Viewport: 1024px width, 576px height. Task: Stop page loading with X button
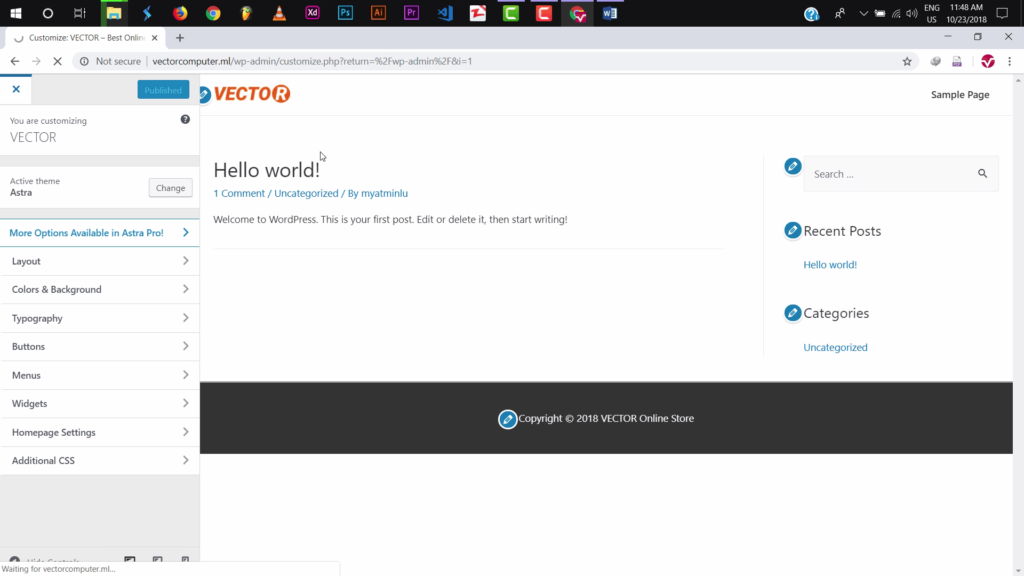point(57,61)
